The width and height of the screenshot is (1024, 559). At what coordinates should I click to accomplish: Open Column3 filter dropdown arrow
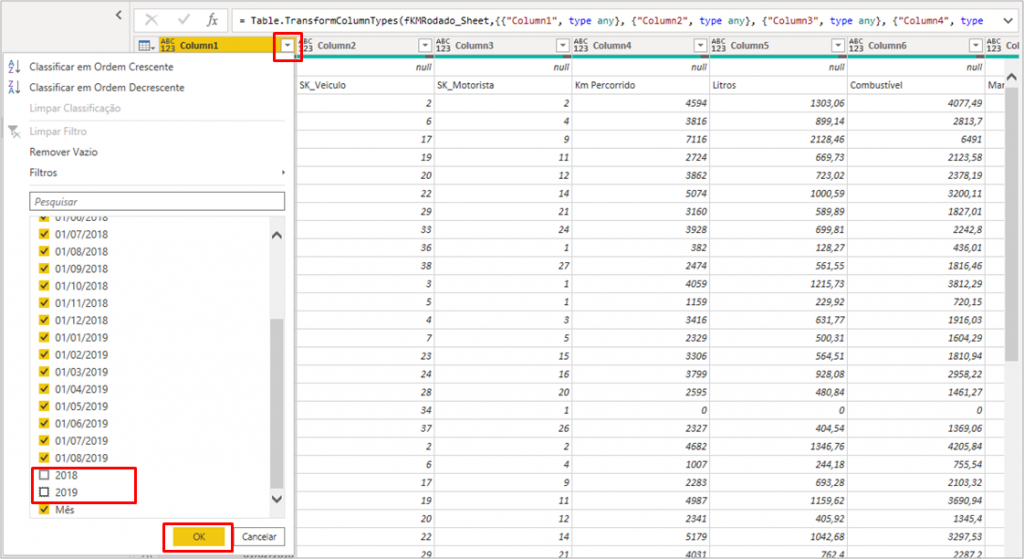[563, 45]
